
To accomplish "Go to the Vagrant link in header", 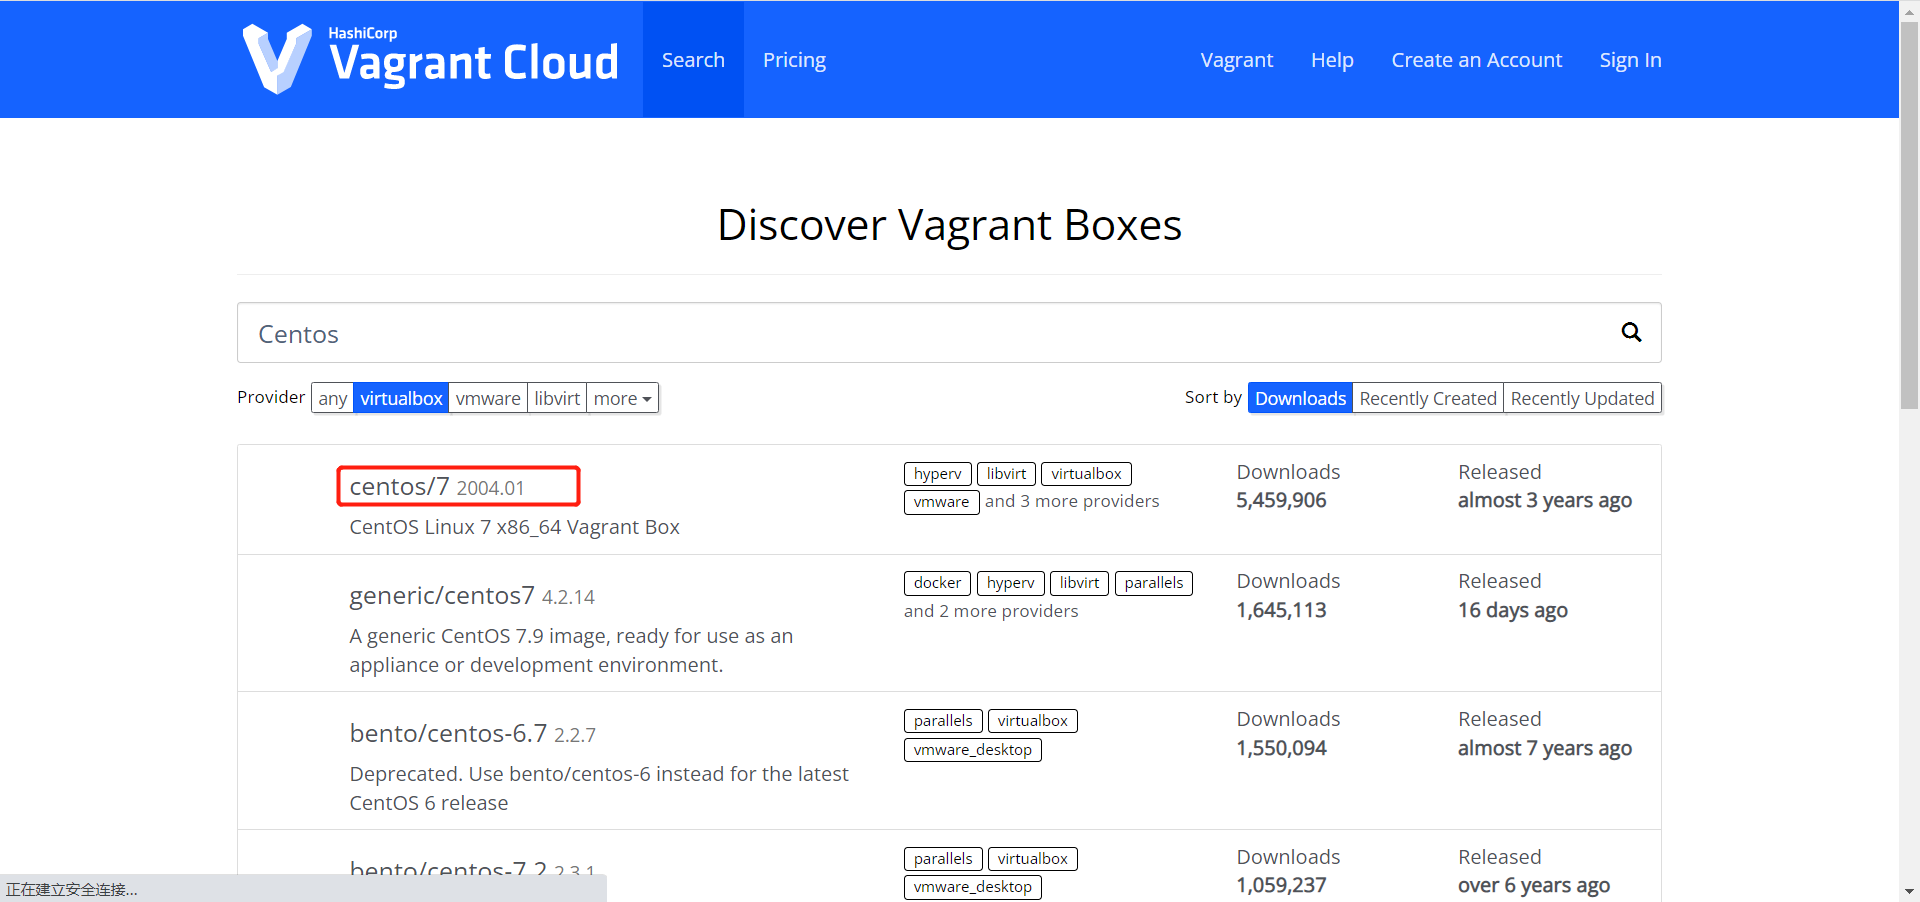I will (1236, 60).
